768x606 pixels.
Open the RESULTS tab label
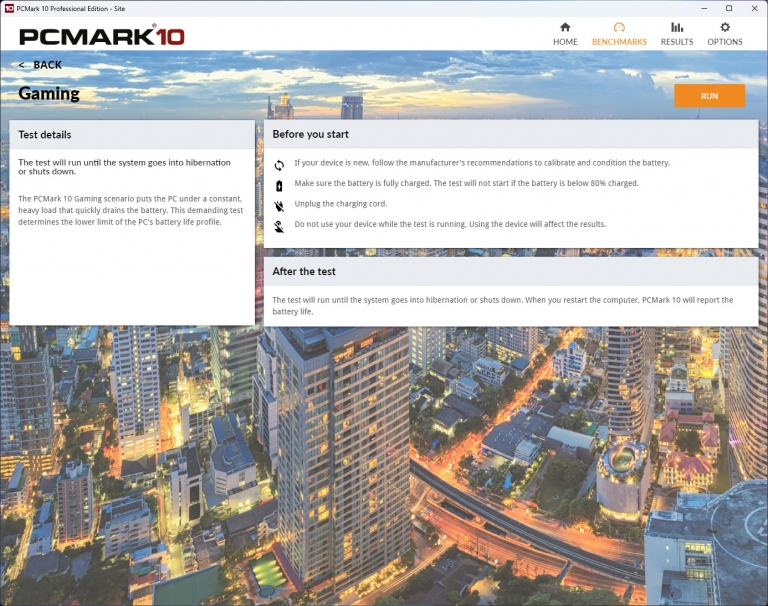pos(677,42)
